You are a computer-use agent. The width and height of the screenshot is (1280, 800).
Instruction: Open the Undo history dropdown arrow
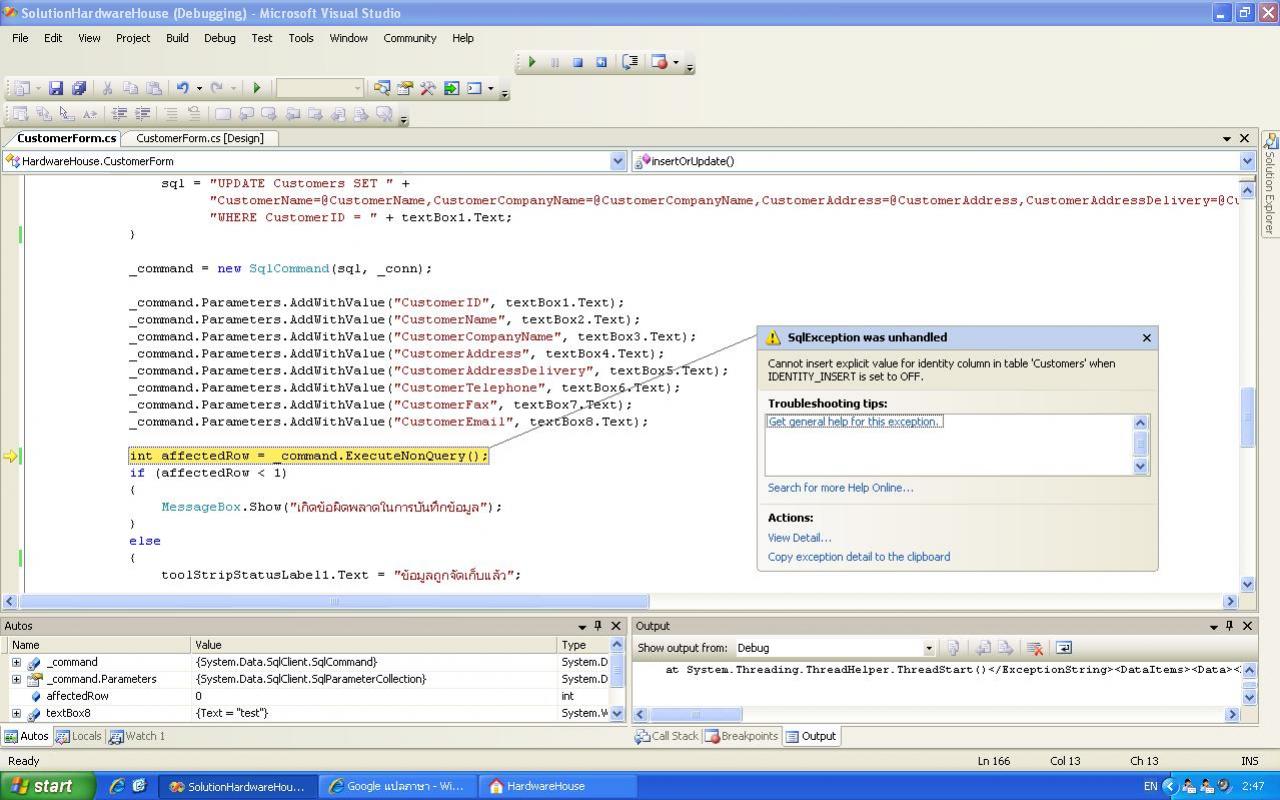click(x=199, y=88)
